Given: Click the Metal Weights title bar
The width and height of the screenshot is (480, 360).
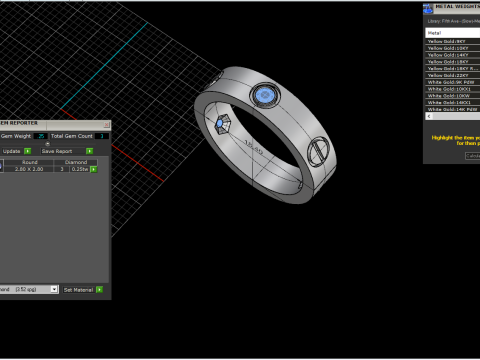Looking at the screenshot, I should pyautogui.click(x=457, y=8).
